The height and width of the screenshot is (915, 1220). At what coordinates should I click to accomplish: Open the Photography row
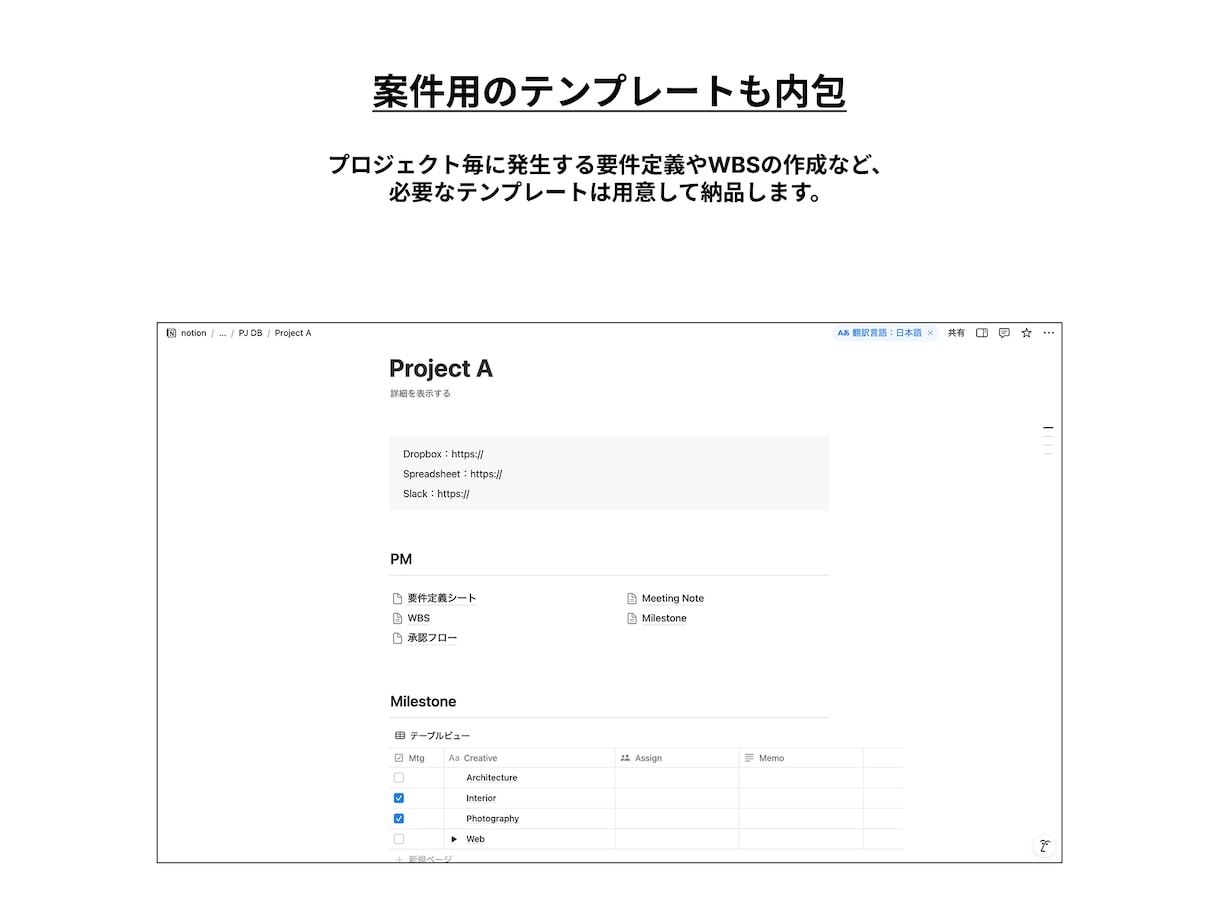(493, 819)
